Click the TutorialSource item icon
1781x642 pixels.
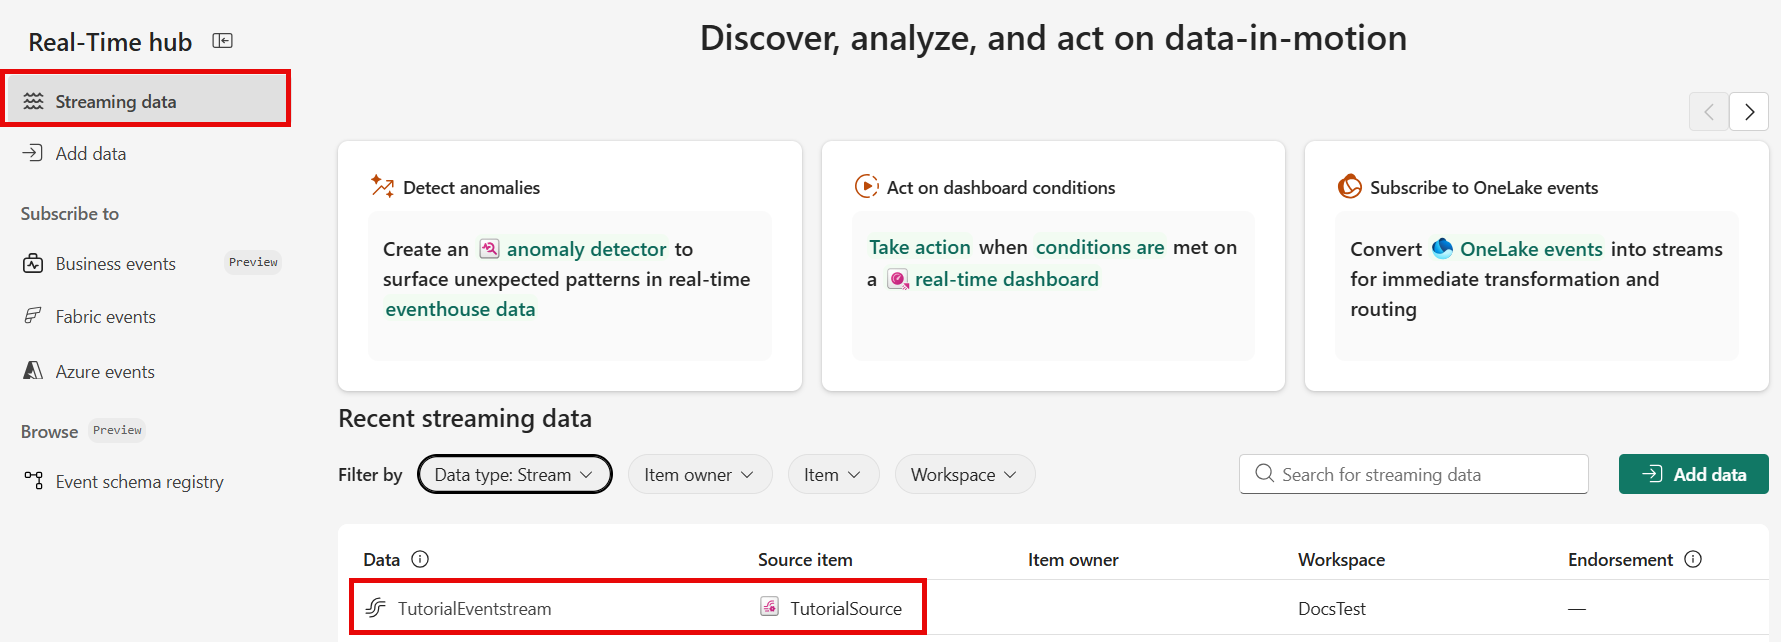click(769, 606)
